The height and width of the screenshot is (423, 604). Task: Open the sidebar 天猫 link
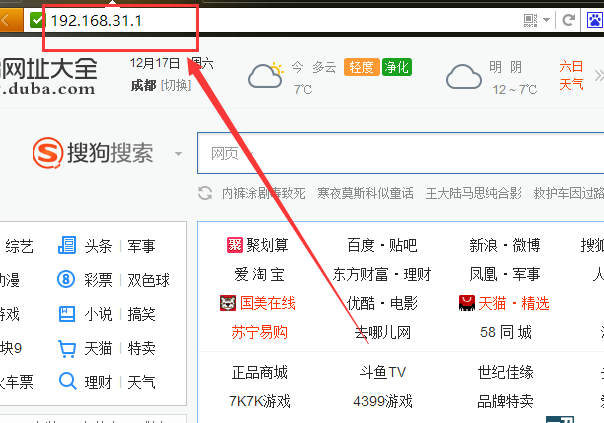[98, 348]
